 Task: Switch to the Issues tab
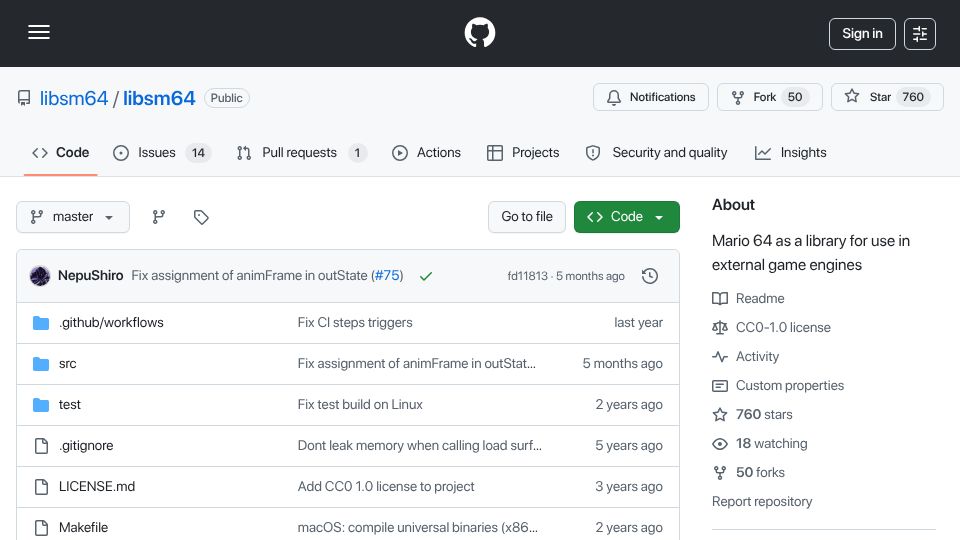pyautogui.click(x=162, y=152)
